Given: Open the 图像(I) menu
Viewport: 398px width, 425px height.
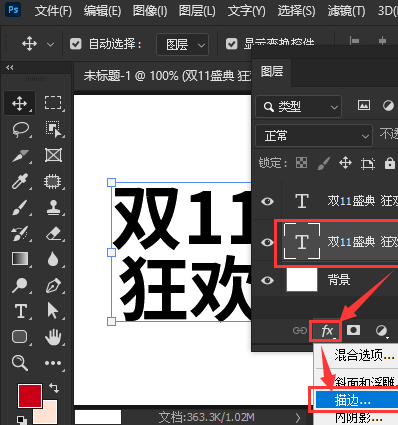Looking at the screenshot, I should pyautogui.click(x=150, y=11).
